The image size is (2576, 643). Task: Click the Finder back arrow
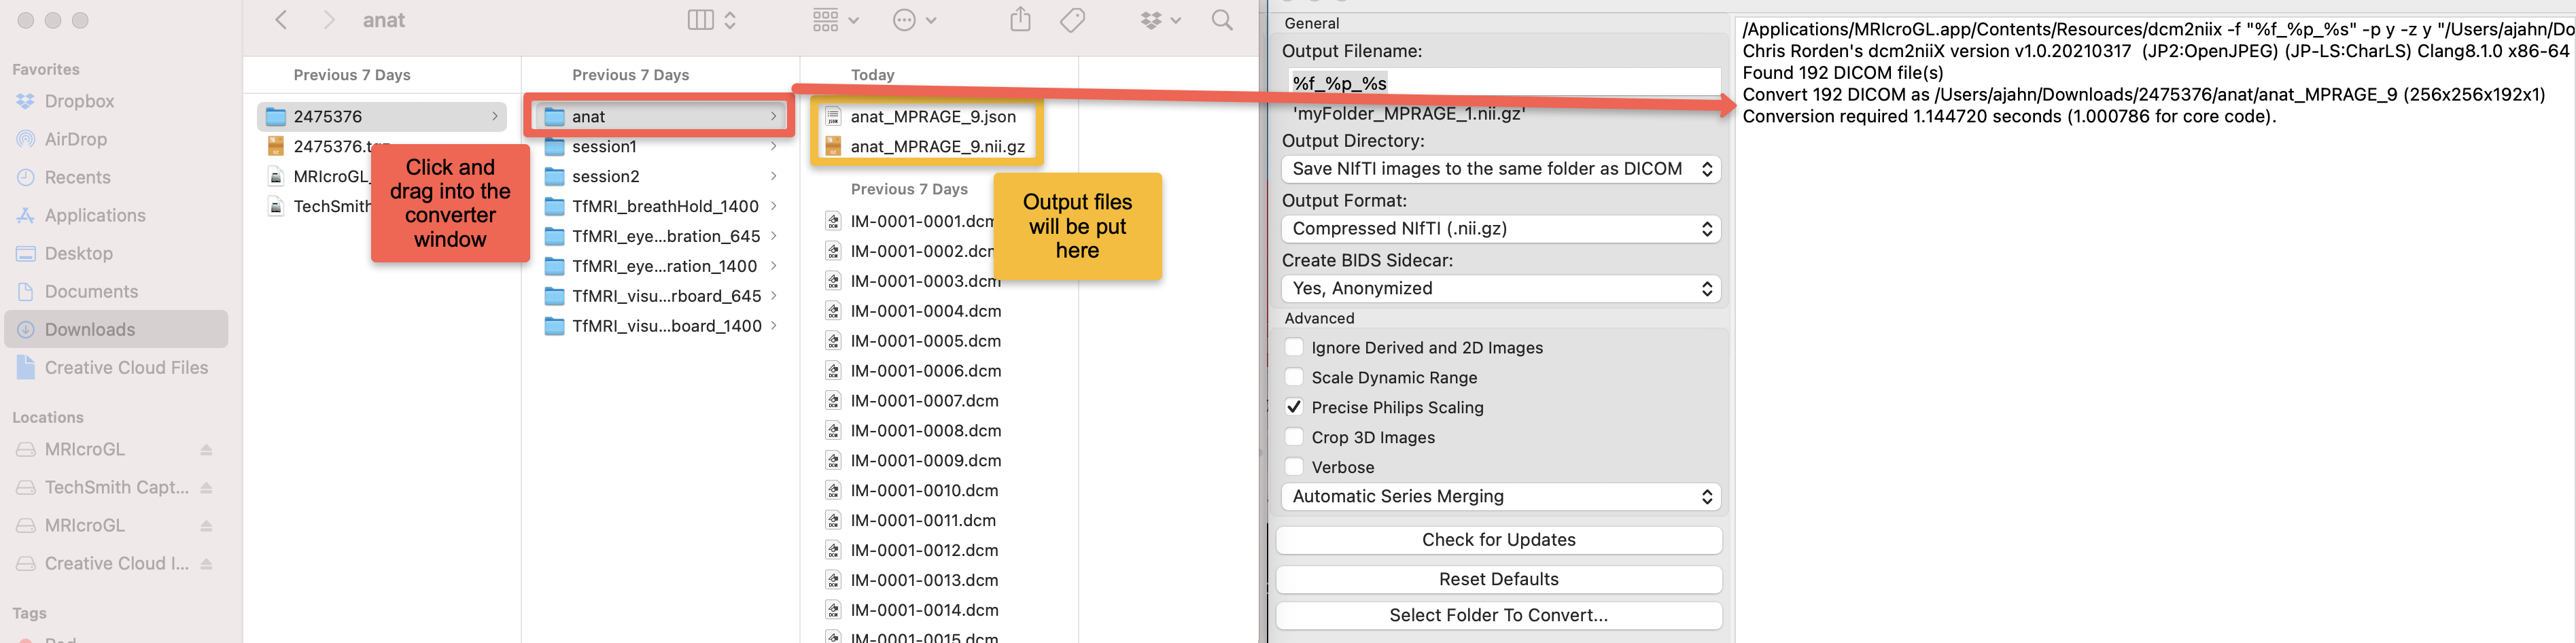(281, 20)
